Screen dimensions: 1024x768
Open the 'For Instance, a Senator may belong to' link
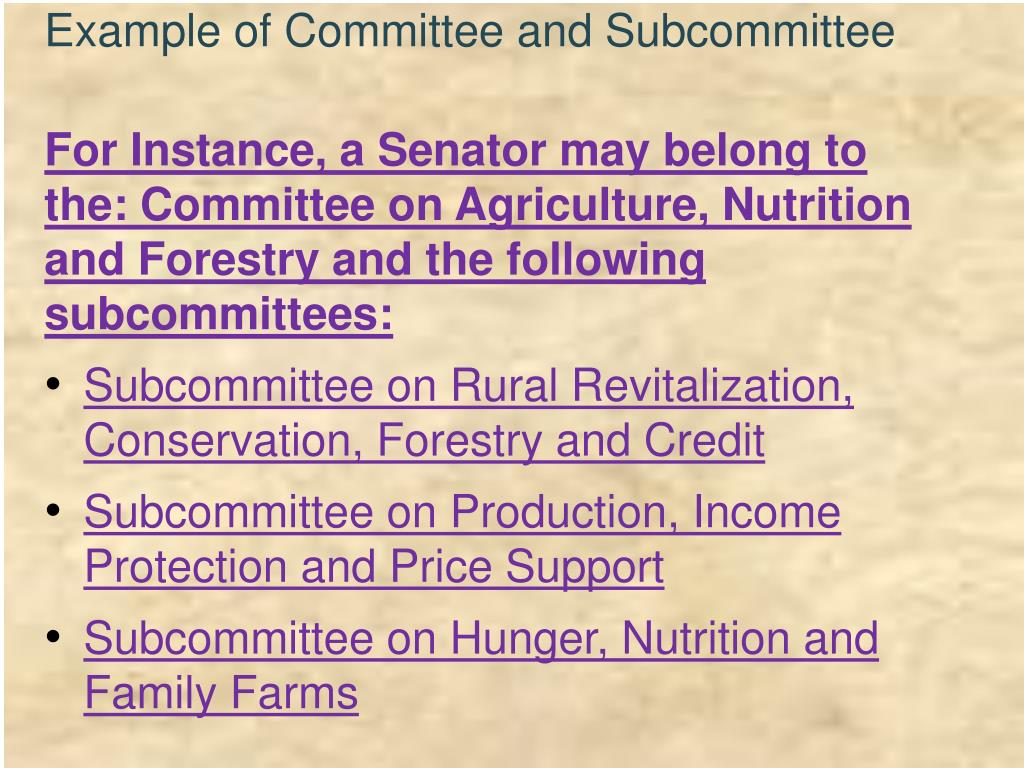pyautogui.click(x=456, y=152)
